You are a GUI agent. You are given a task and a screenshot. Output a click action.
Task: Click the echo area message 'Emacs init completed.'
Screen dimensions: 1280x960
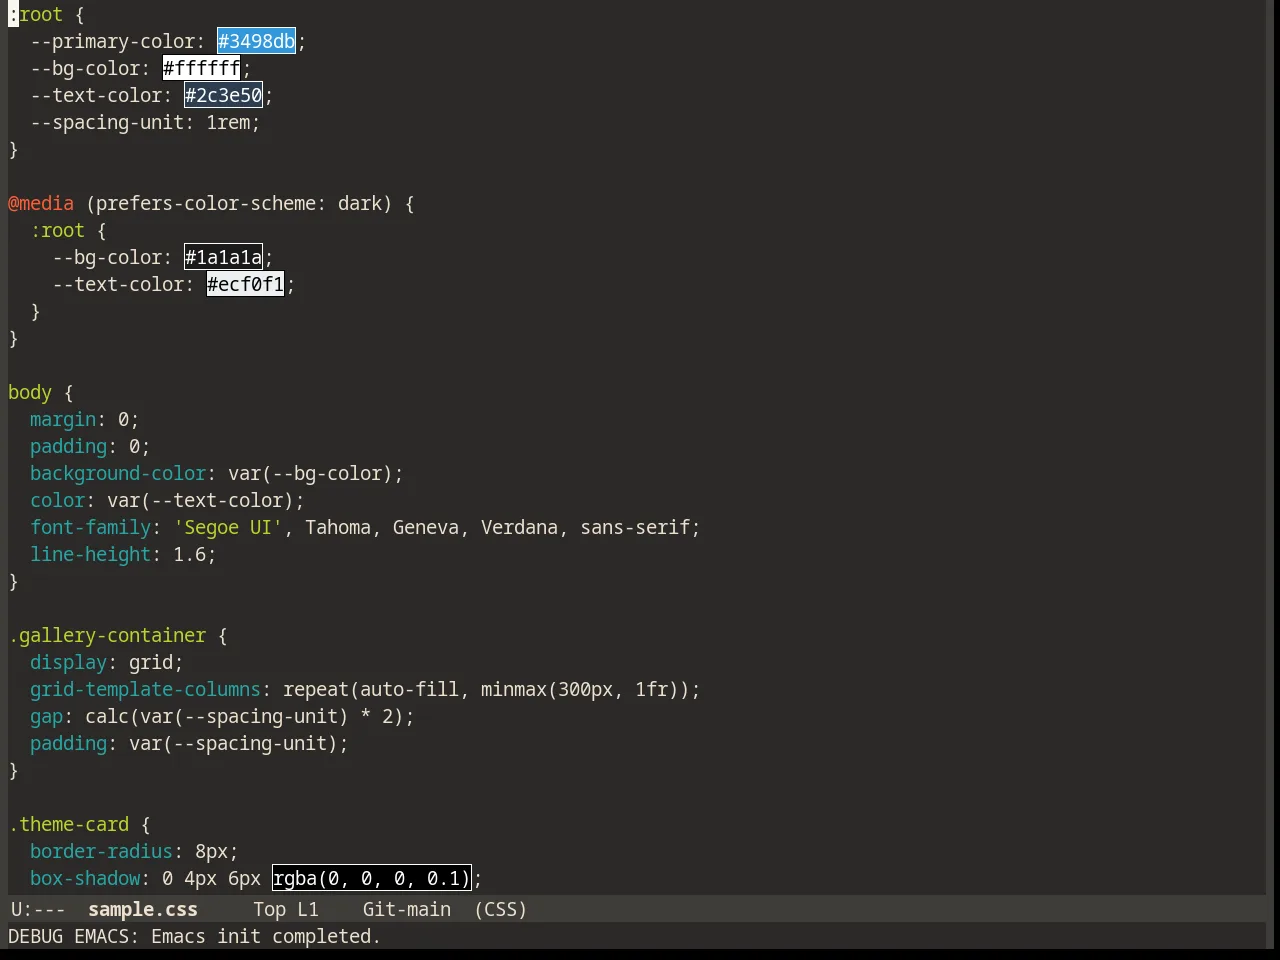[x=265, y=936]
